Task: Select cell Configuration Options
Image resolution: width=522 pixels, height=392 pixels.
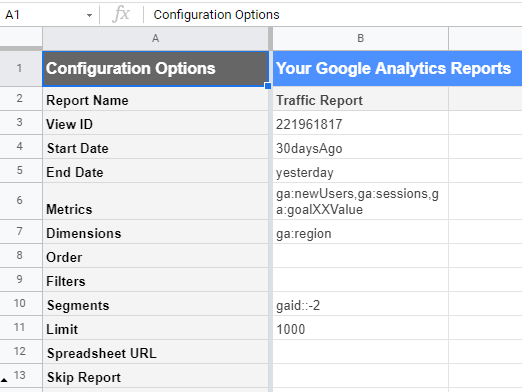Action: point(155,69)
